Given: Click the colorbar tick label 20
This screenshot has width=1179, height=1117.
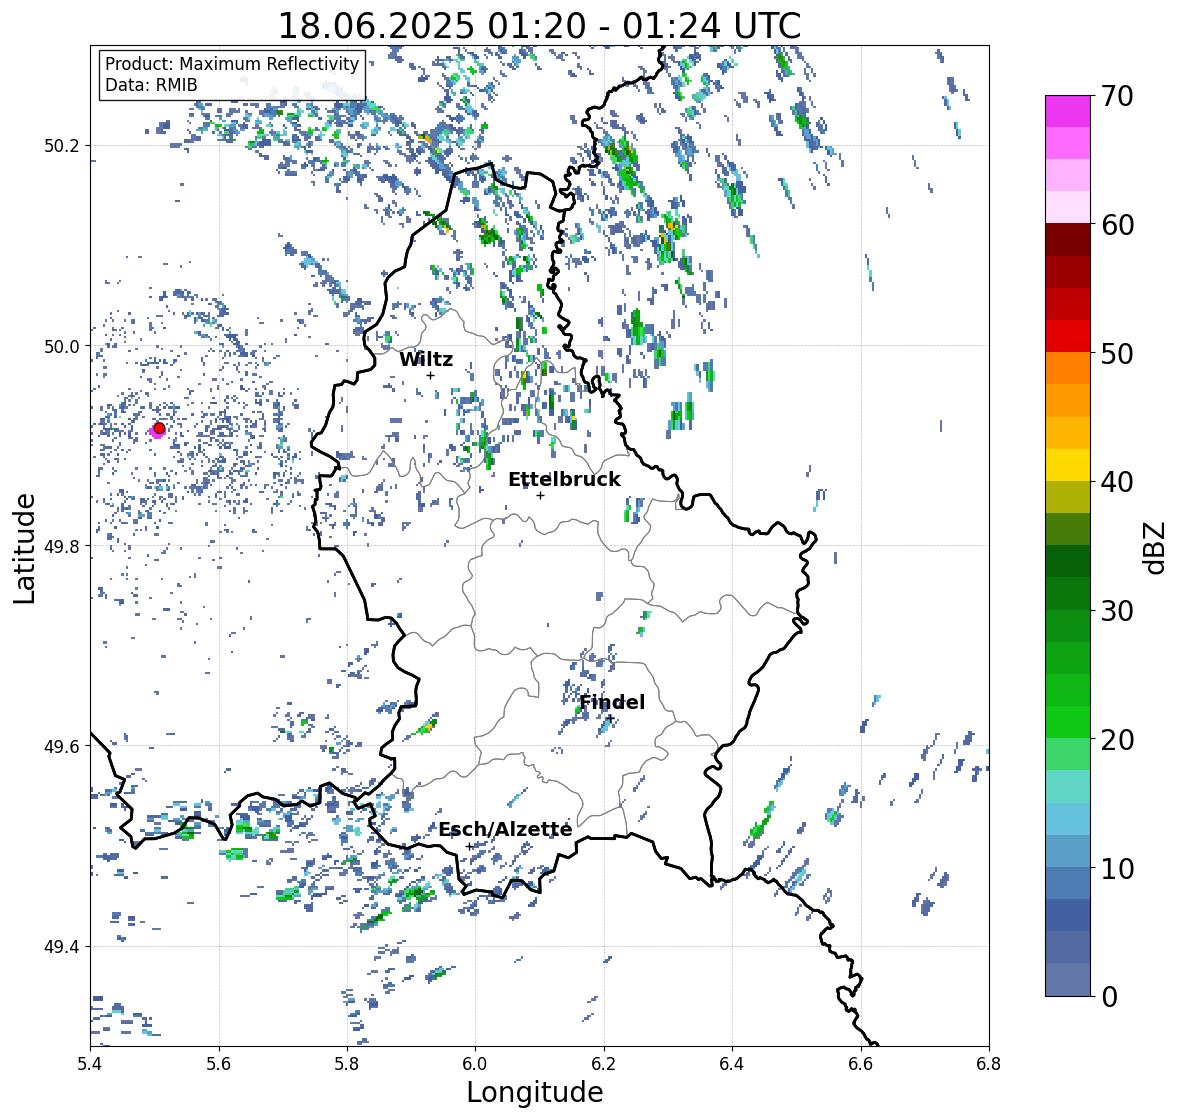Looking at the screenshot, I should tap(1117, 740).
